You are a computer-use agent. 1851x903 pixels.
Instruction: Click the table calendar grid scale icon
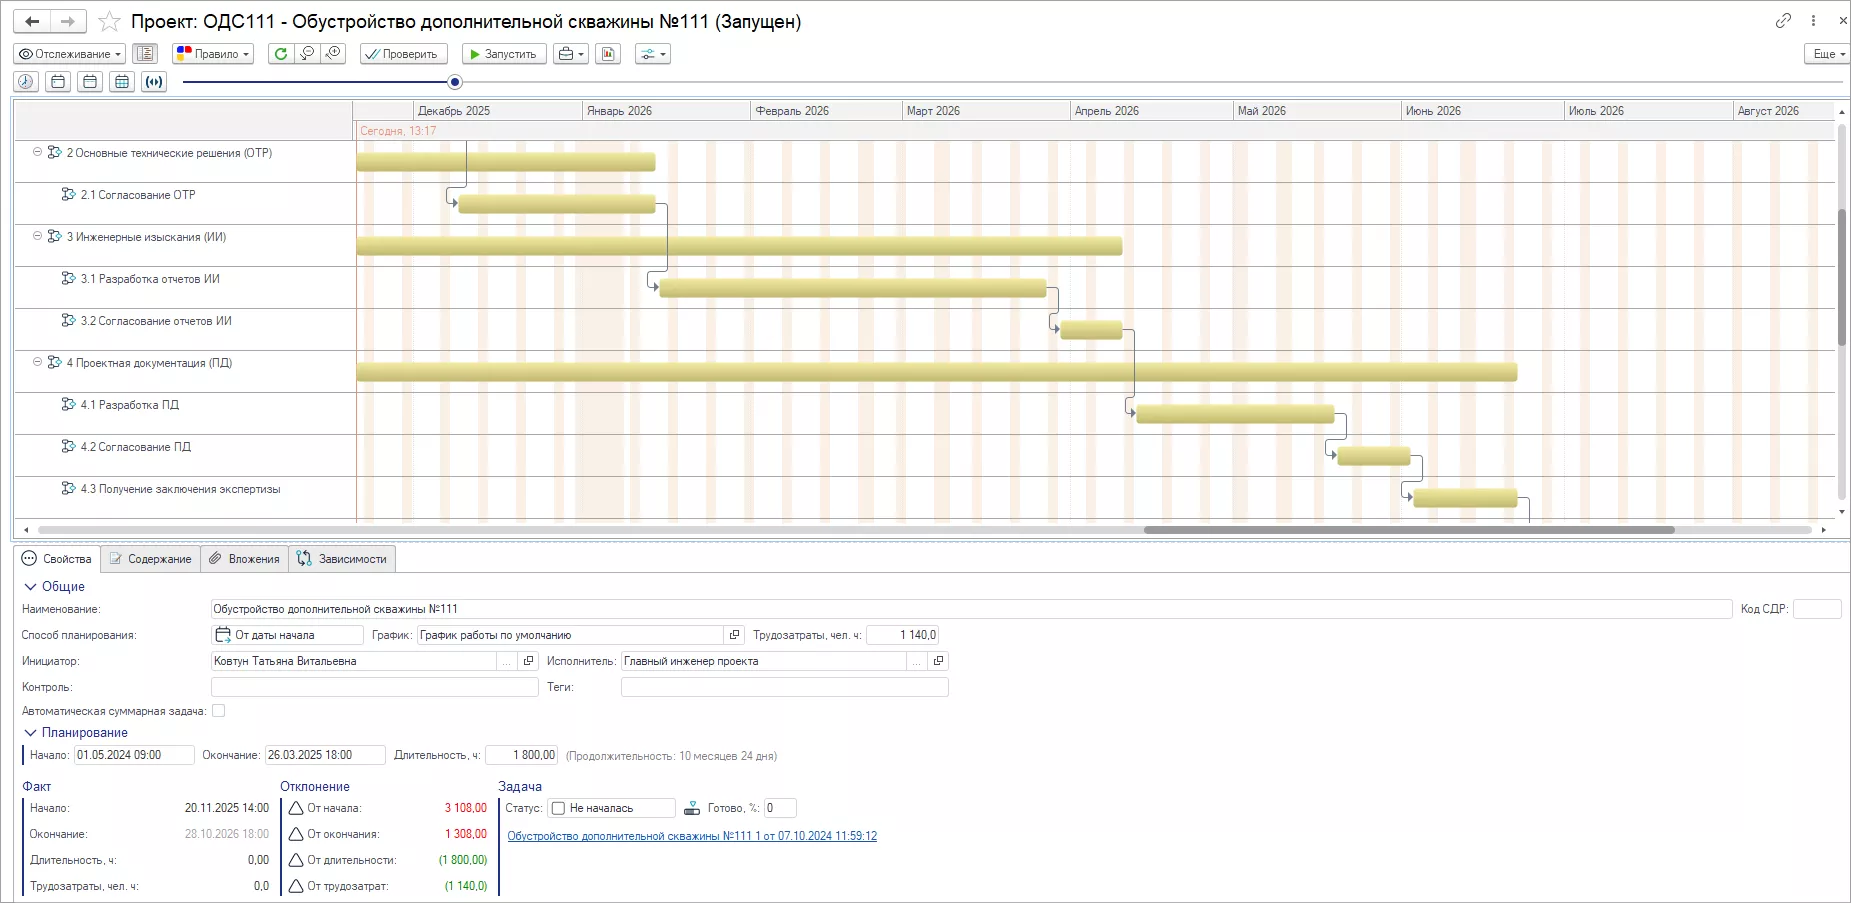pos(122,82)
